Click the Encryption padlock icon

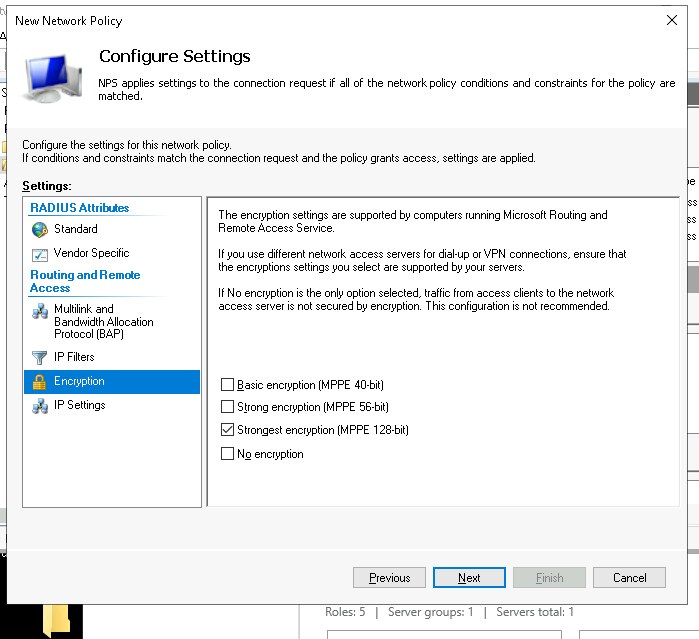40,381
